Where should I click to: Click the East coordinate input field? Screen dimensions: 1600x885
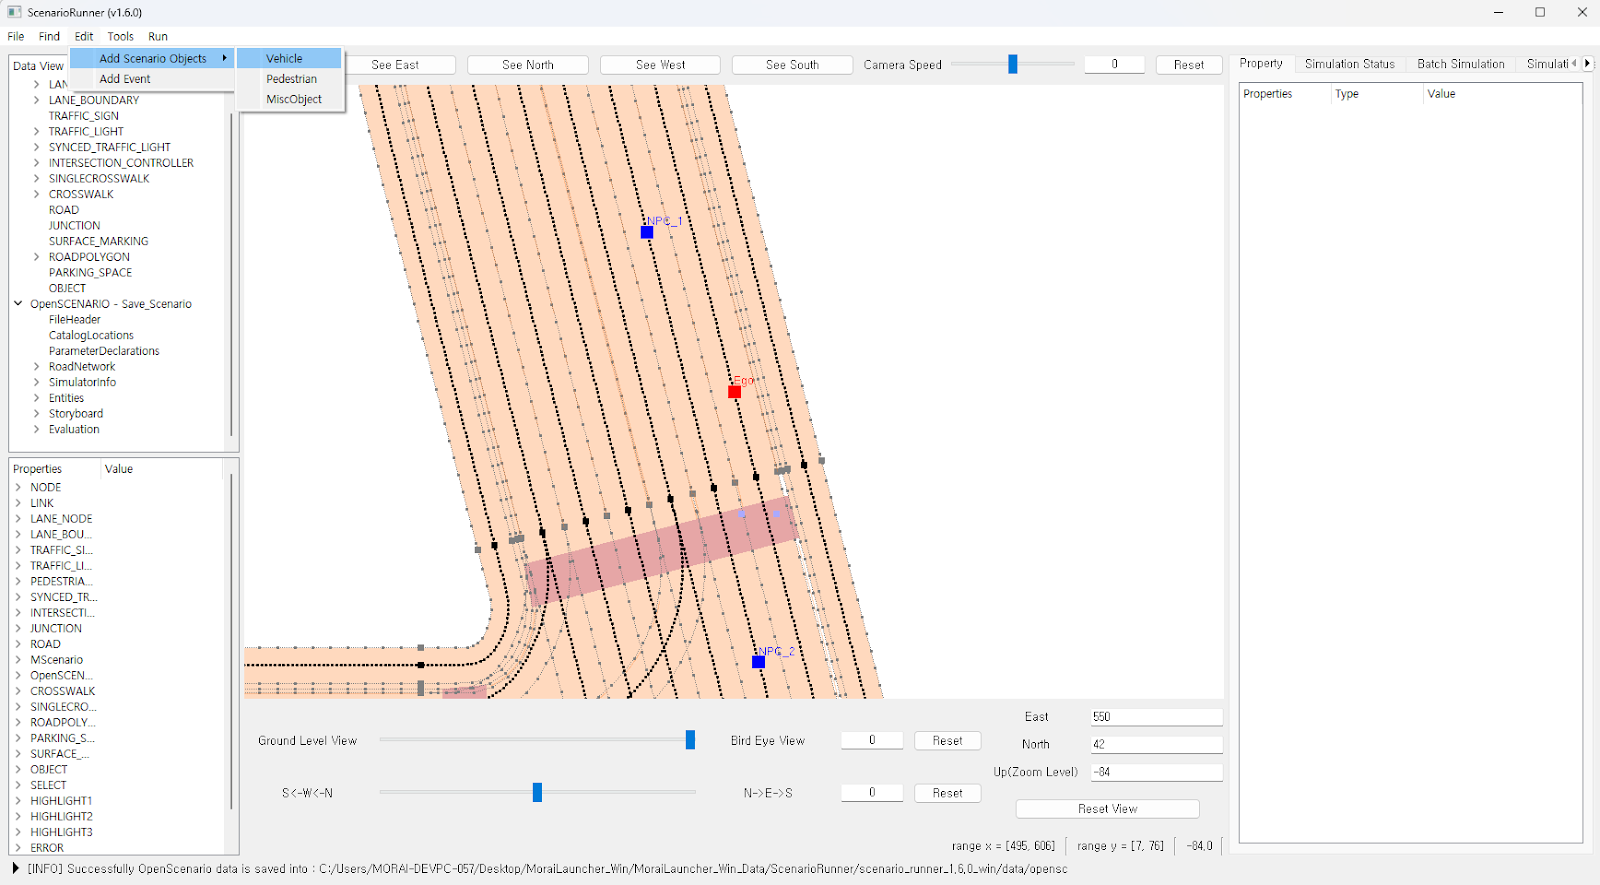pos(1155,717)
